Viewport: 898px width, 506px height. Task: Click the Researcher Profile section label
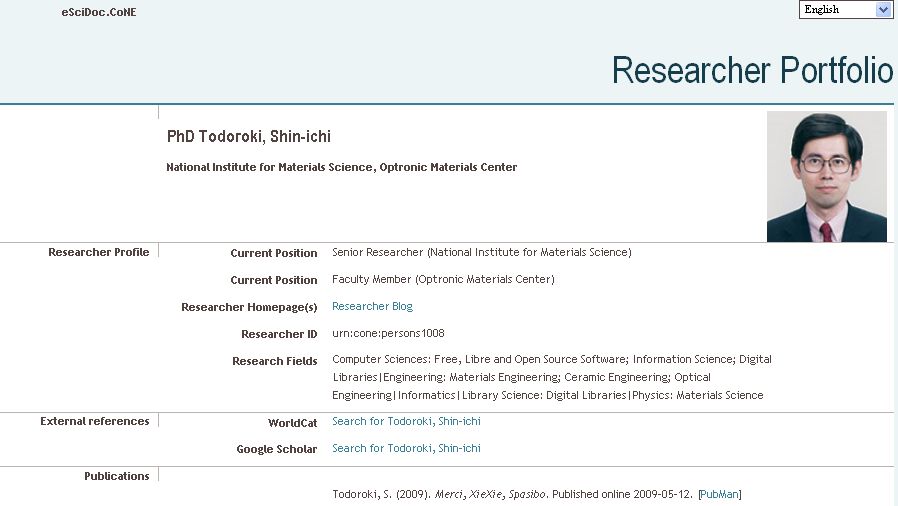coord(98,253)
